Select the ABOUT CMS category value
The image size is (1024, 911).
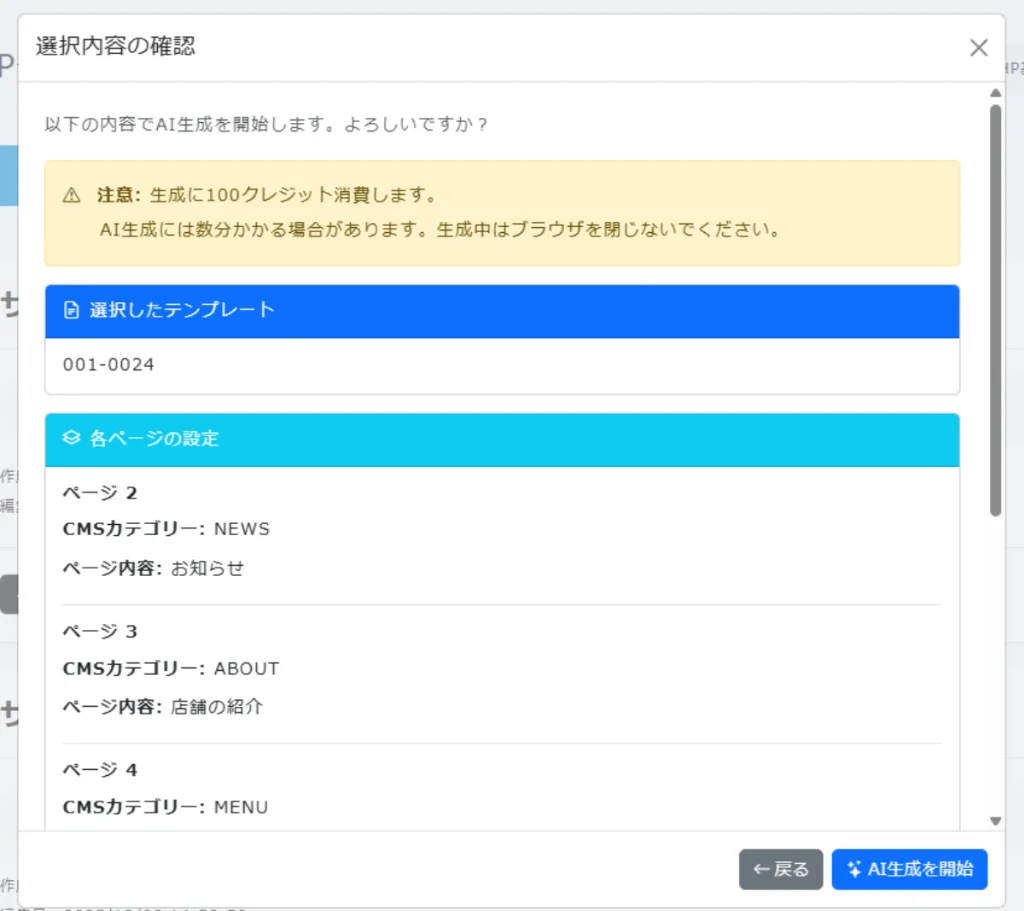(246, 668)
